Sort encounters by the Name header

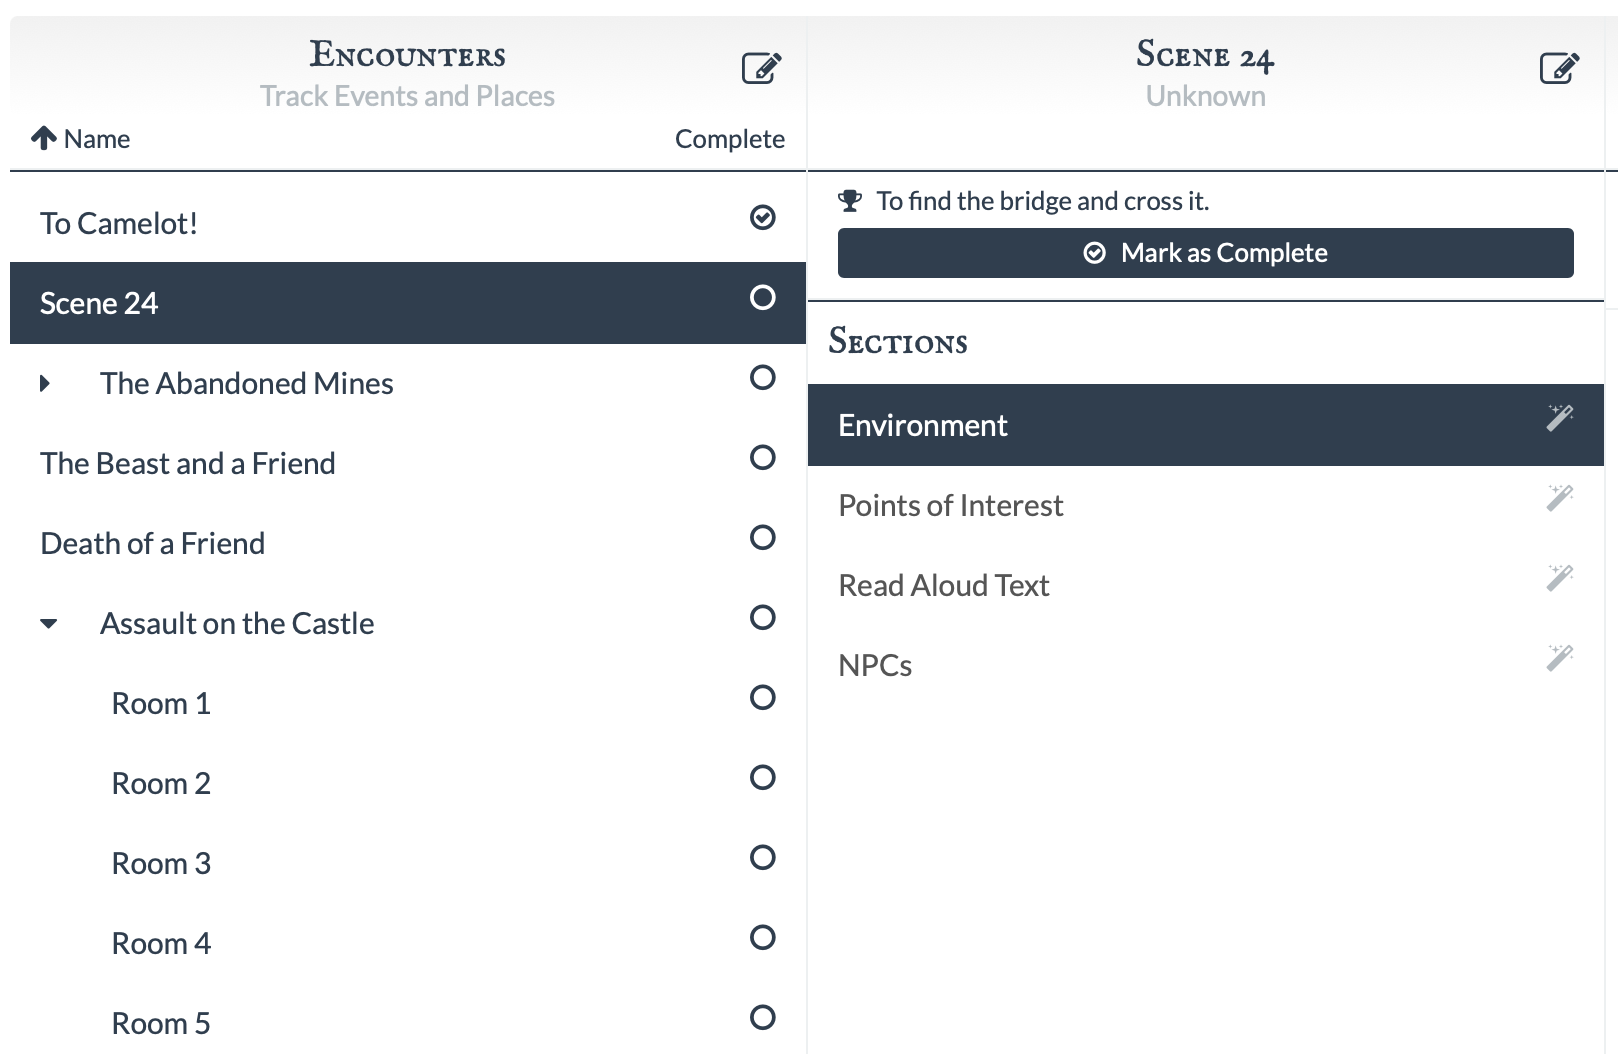[97, 139]
